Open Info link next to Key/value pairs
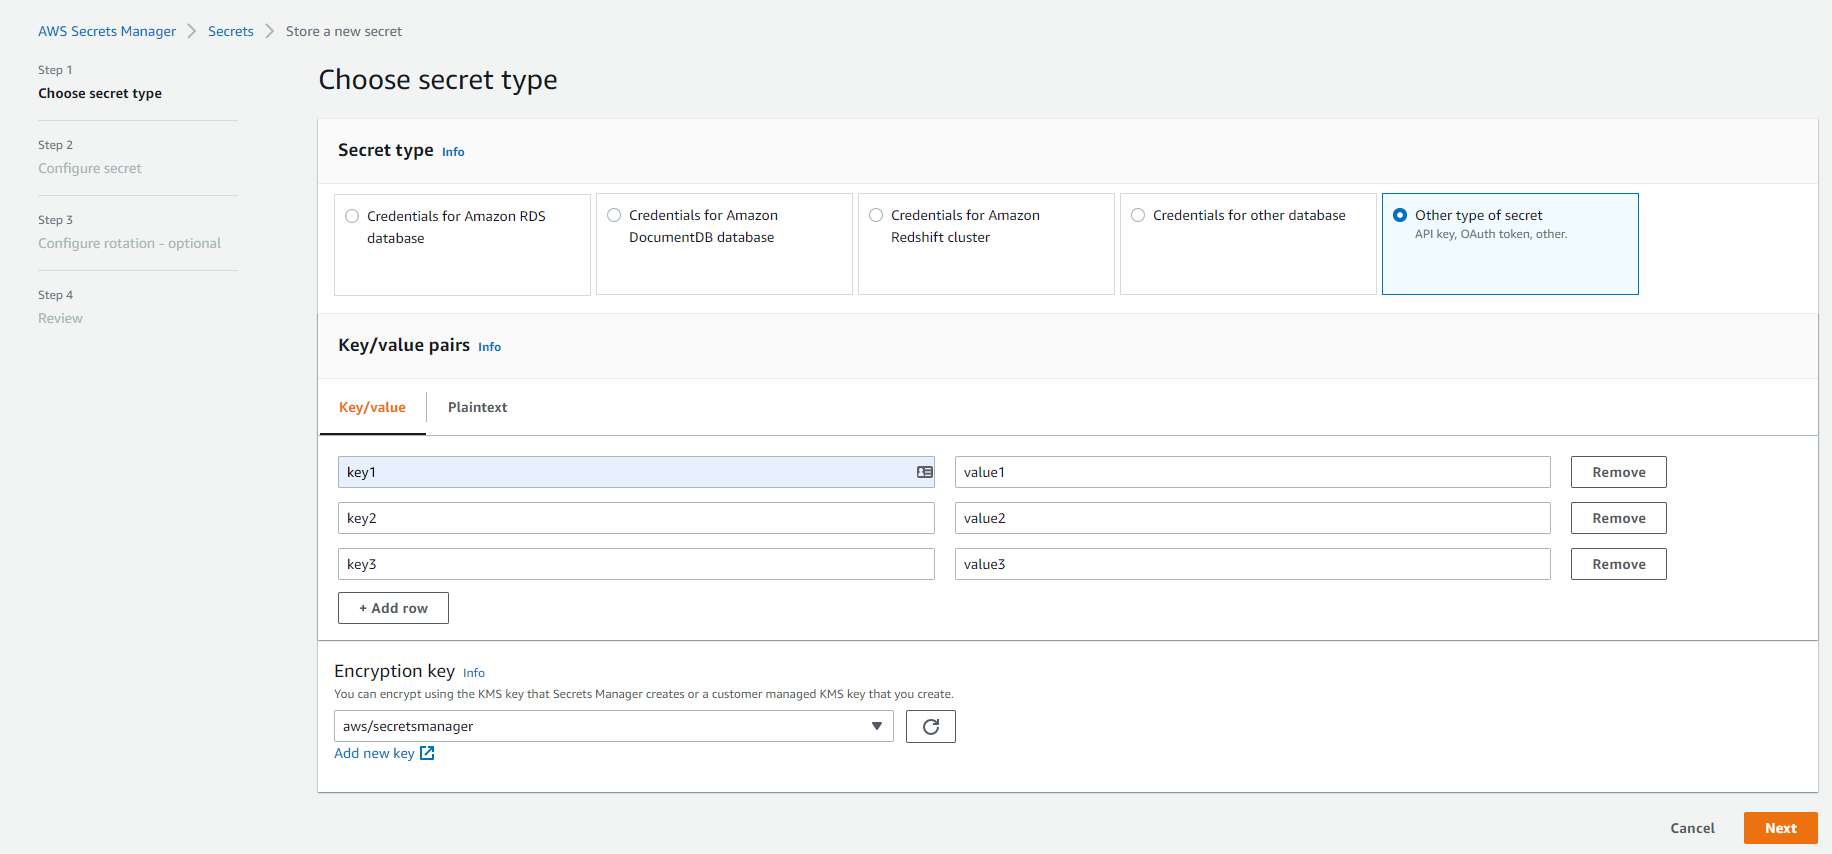Screen dimensions: 1832x854 tap(489, 347)
